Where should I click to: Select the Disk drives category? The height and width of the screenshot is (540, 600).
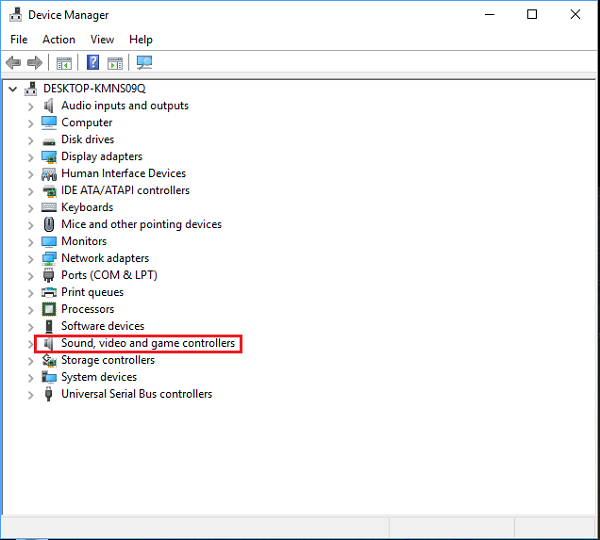pos(87,139)
